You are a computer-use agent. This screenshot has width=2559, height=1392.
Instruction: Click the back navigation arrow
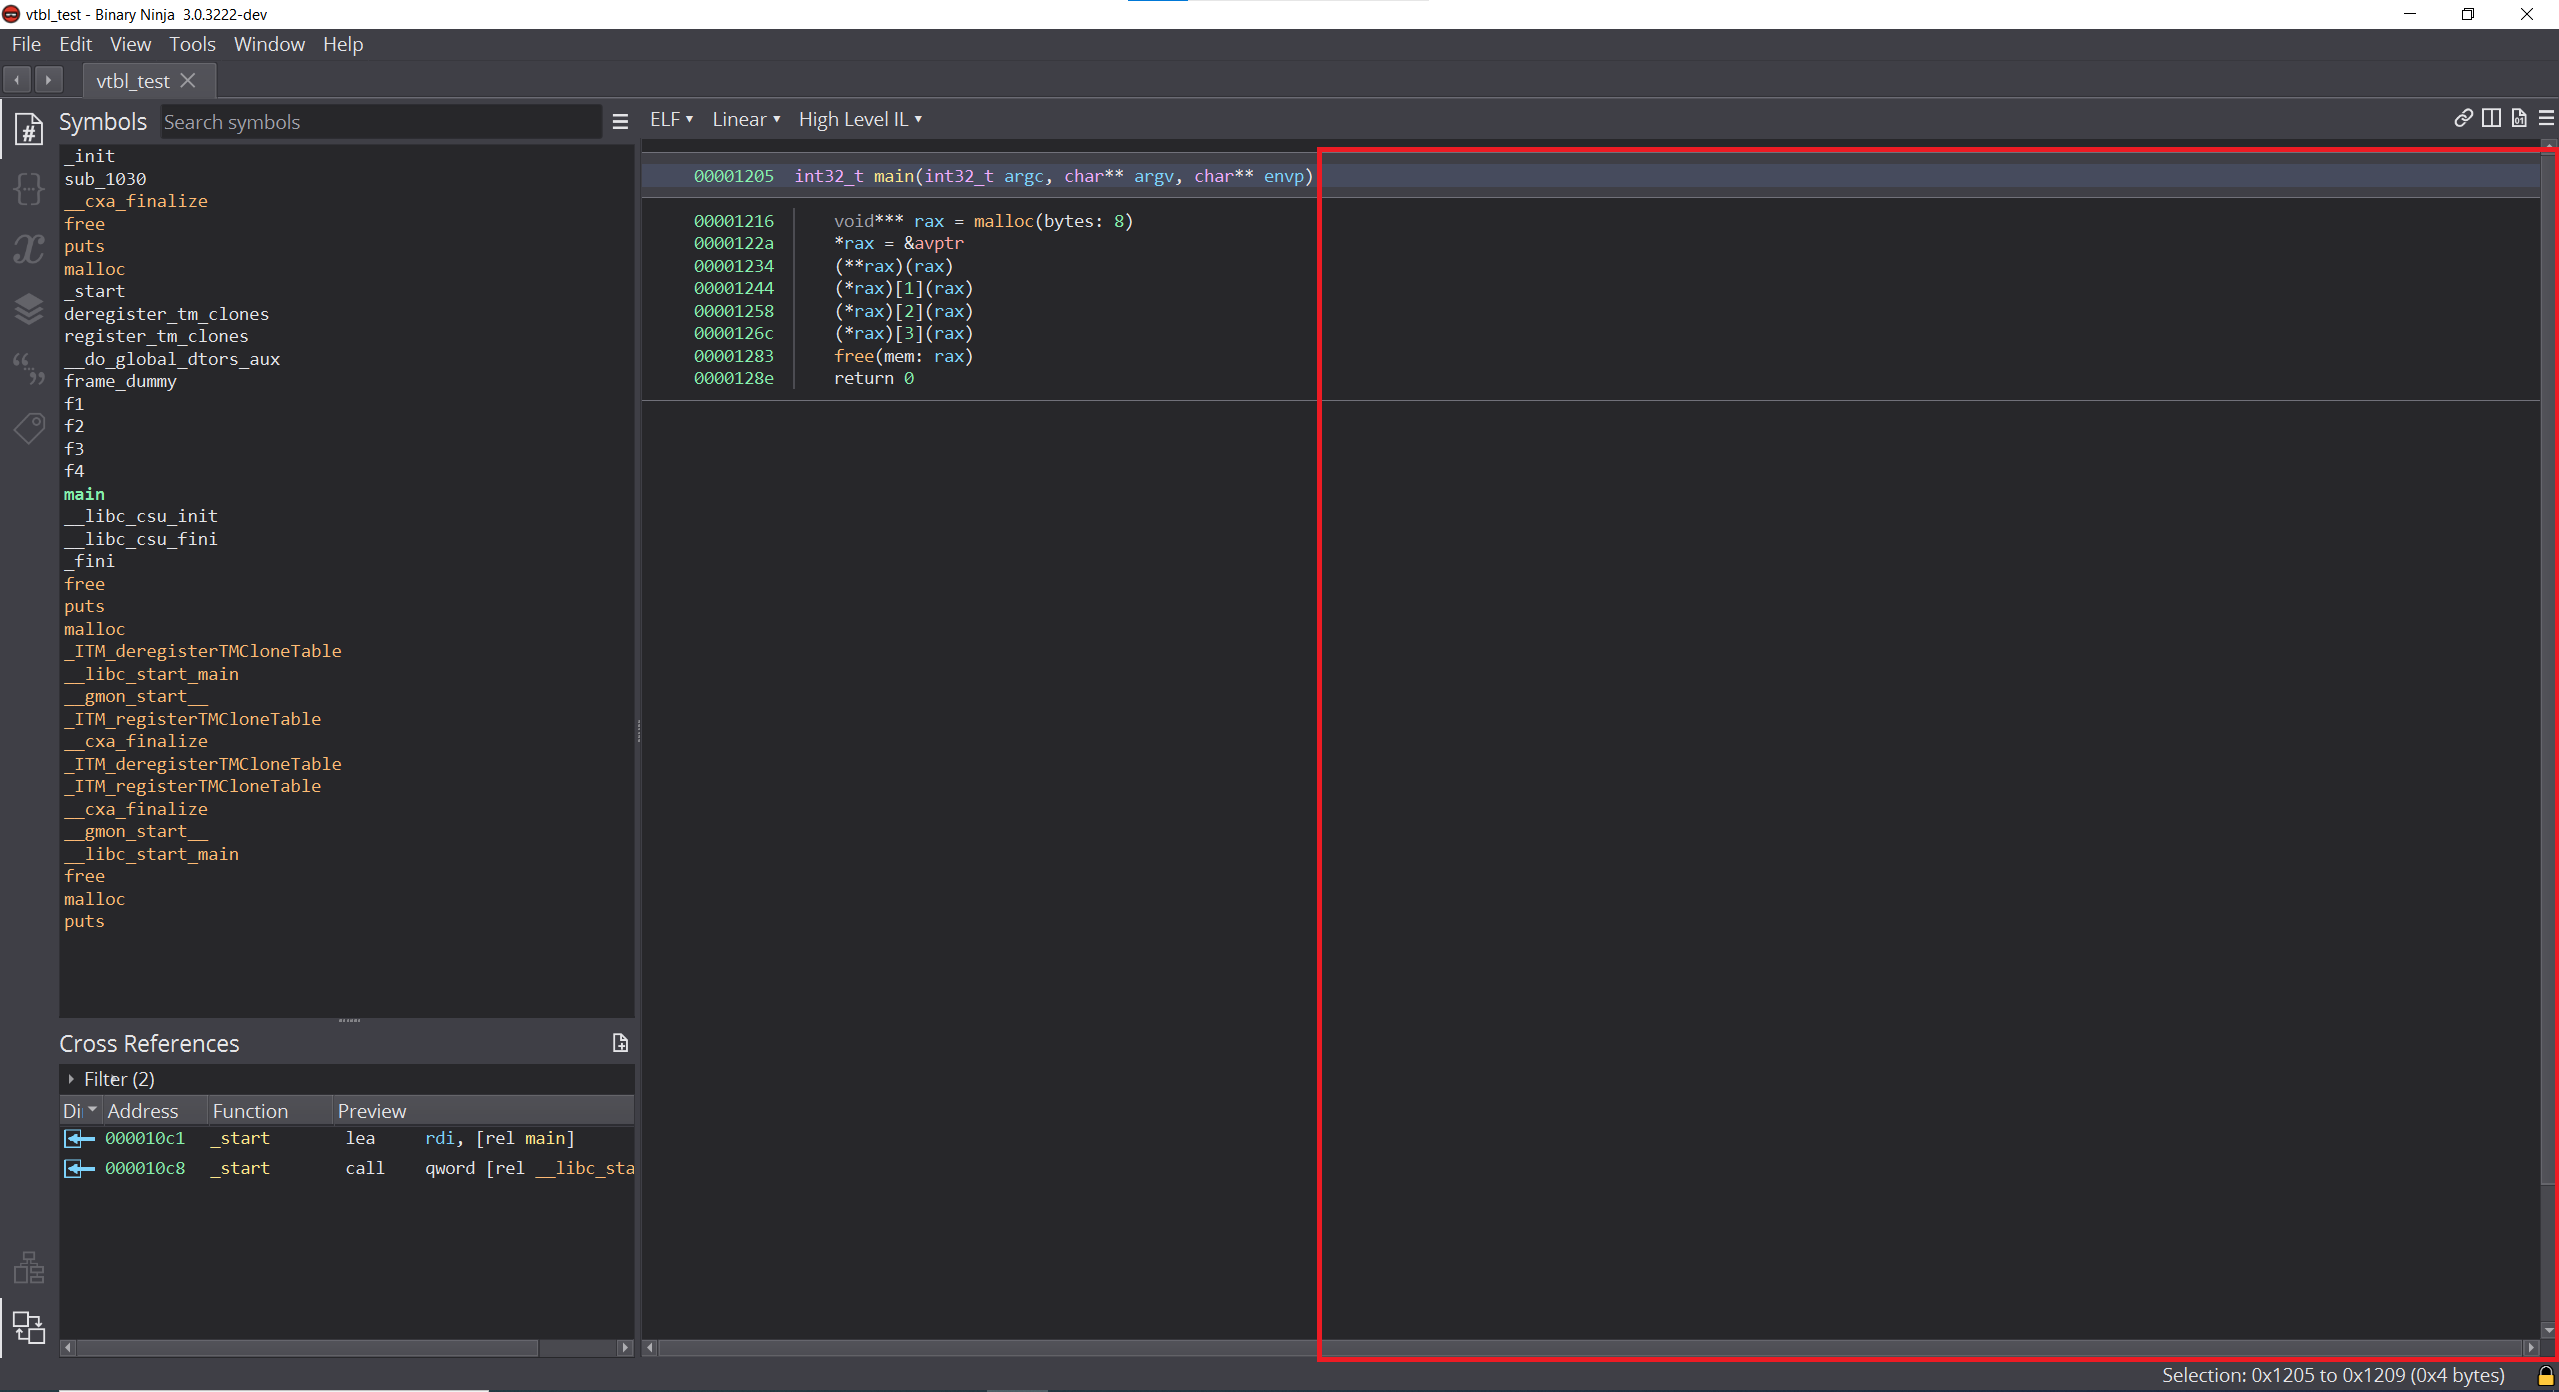coord(16,79)
